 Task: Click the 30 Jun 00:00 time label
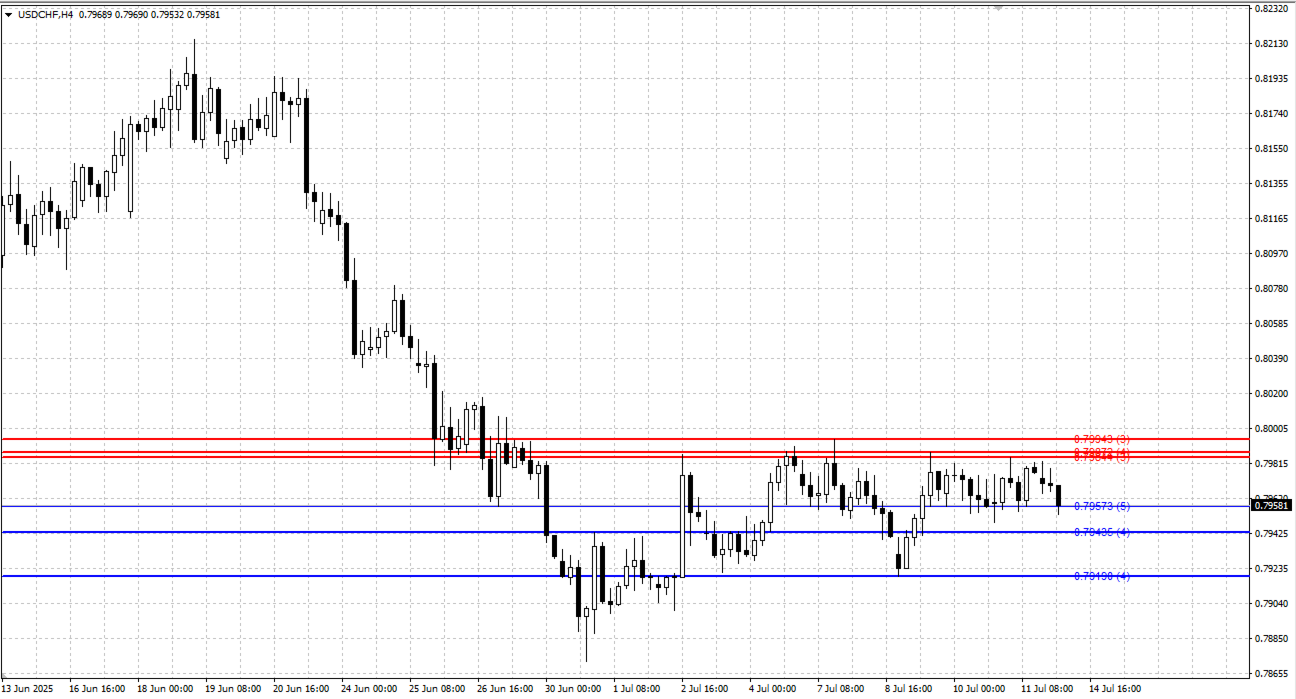pos(573,689)
